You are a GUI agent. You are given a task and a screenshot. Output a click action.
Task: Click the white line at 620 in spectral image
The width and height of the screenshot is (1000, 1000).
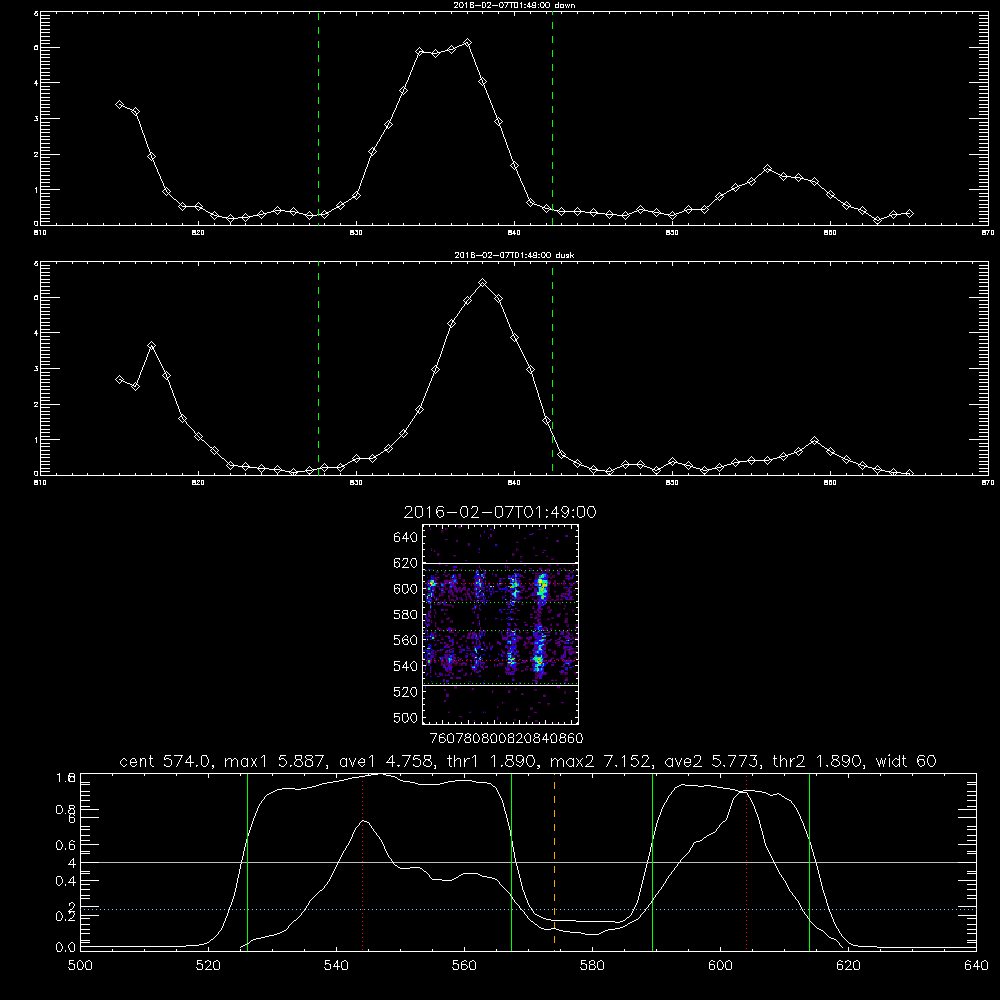[x=501, y=563]
